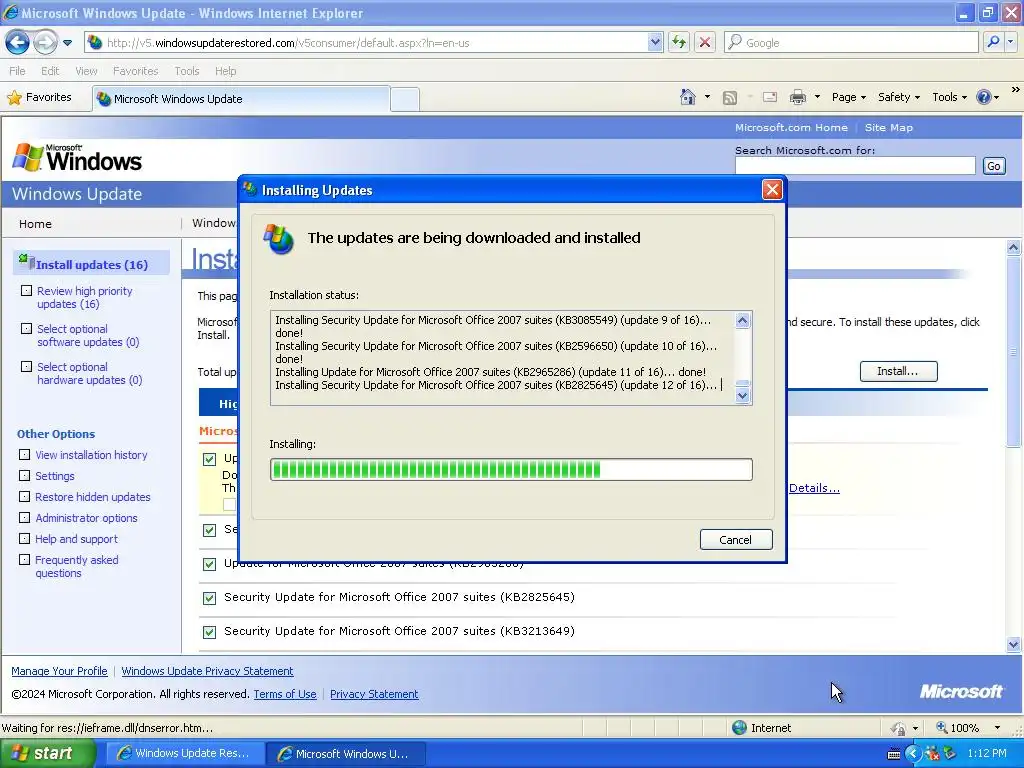The height and width of the screenshot is (768, 1024).
Task: Click the Stop loading X icon
Action: tap(705, 42)
